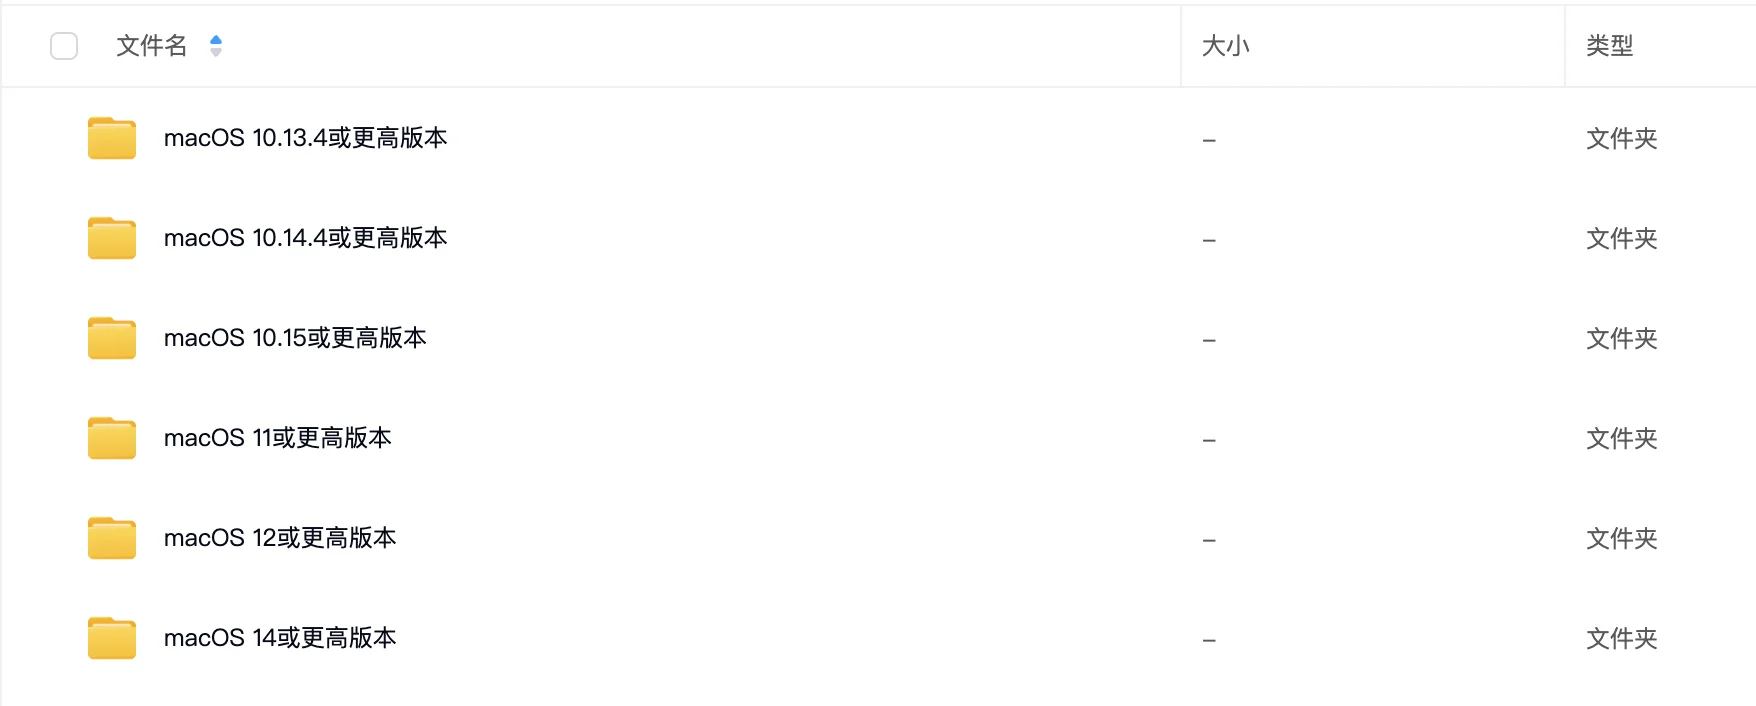Viewport: 1756px width, 706px height.
Task: Sort files using the 文件名 arrow indicator
Action: click(x=216, y=46)
